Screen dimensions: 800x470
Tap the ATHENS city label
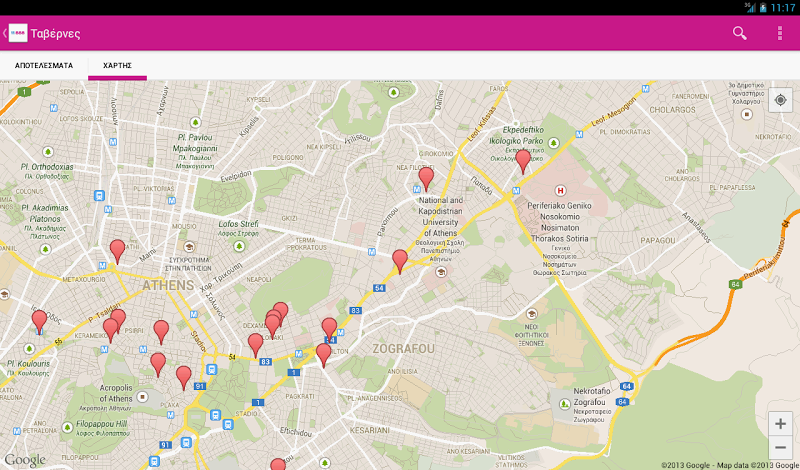point(168,285)
